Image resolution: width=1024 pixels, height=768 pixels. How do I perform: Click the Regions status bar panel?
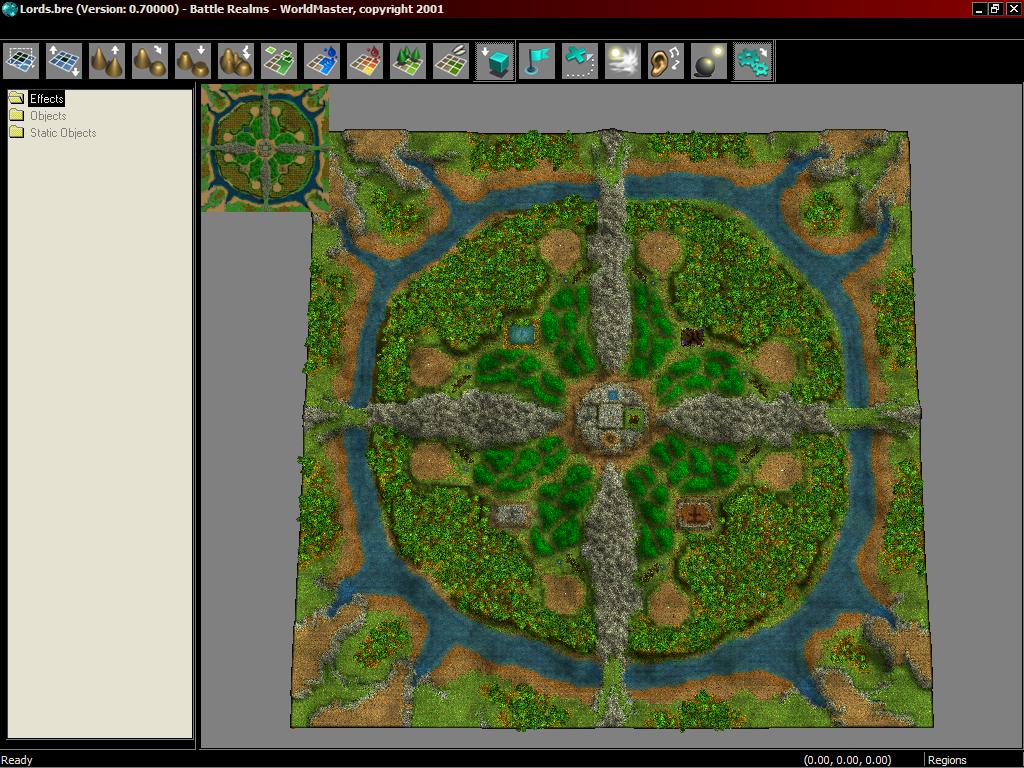coord(947,760)
